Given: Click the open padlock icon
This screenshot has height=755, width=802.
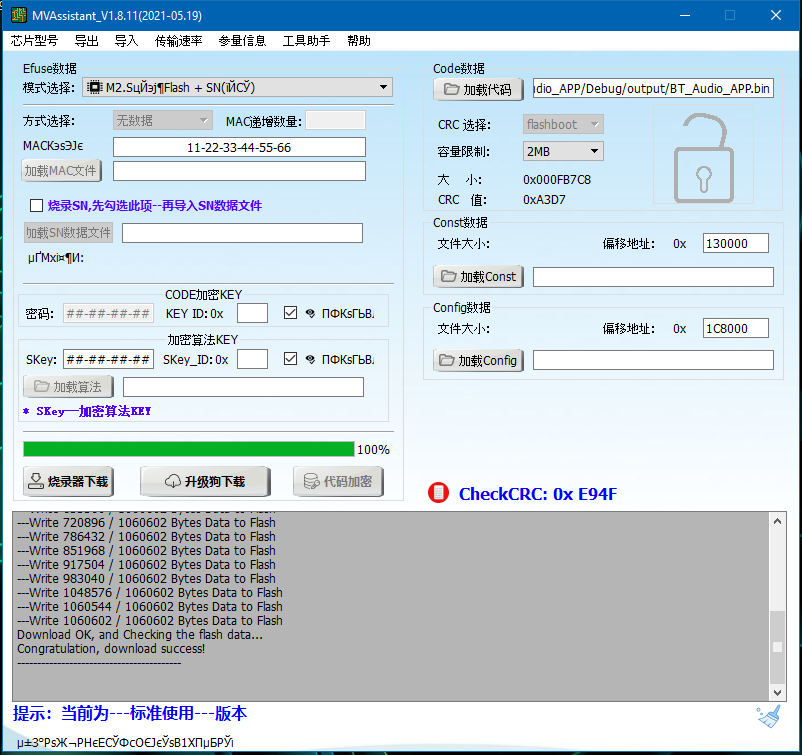Looking at the screenshot, I should (x=704, y=159).
